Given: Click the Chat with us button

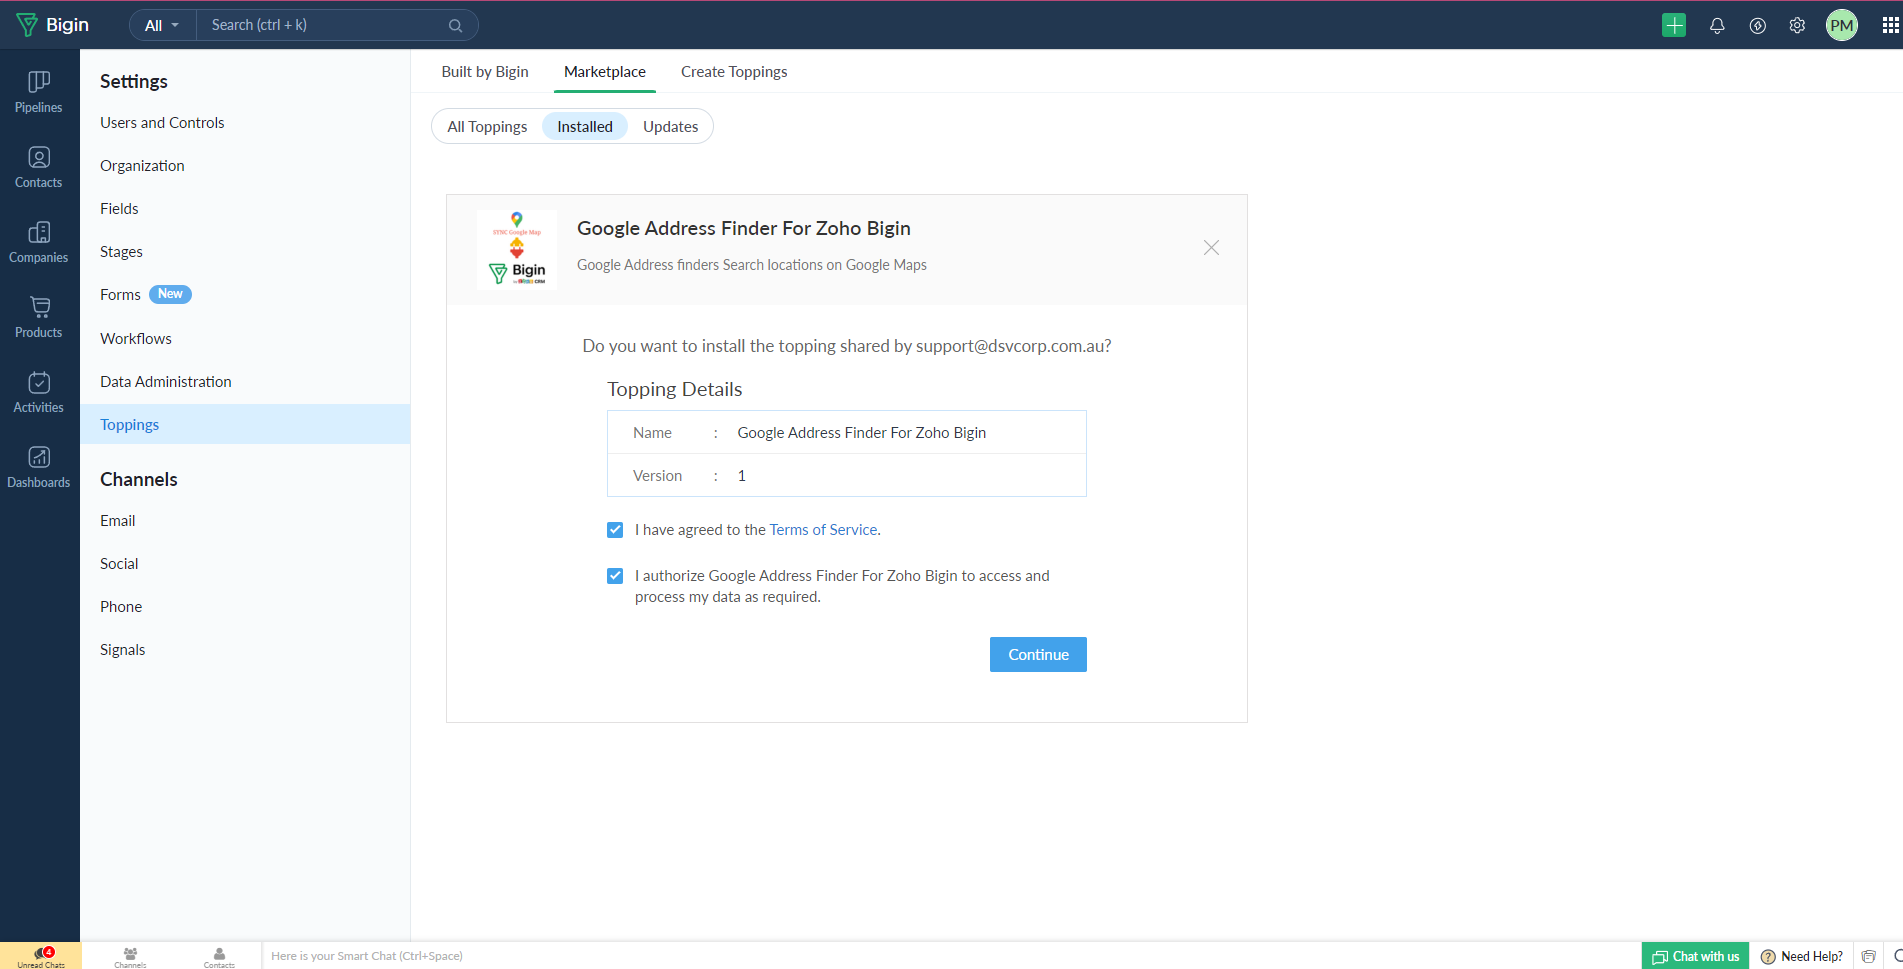Looking at the screenshot, I should [x=1695, y=956].
